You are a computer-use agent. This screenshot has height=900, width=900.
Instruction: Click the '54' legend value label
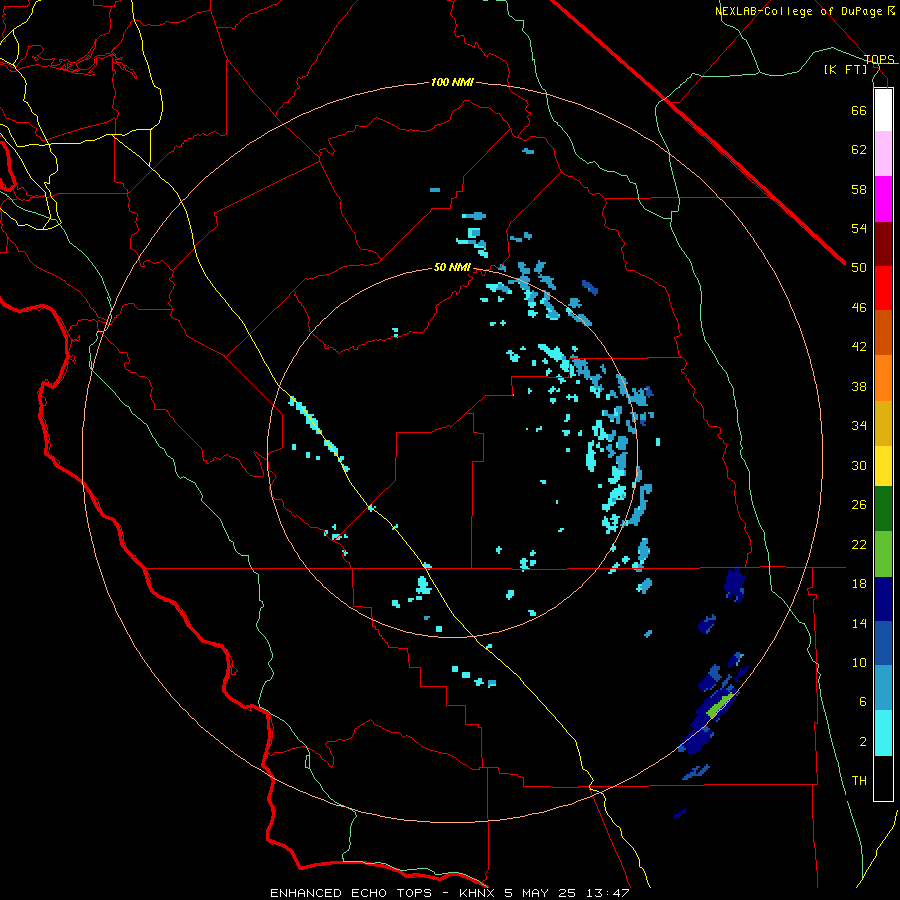[x=859, y=228]
